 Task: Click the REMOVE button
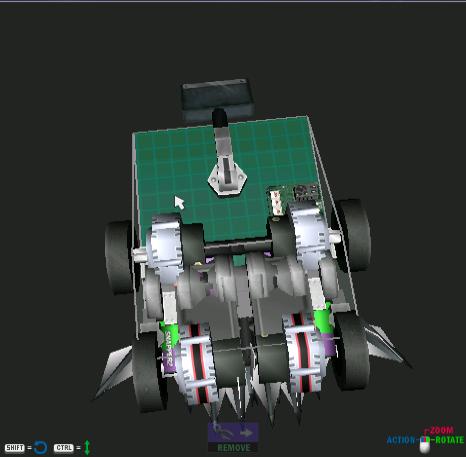(x=233, y=448)
